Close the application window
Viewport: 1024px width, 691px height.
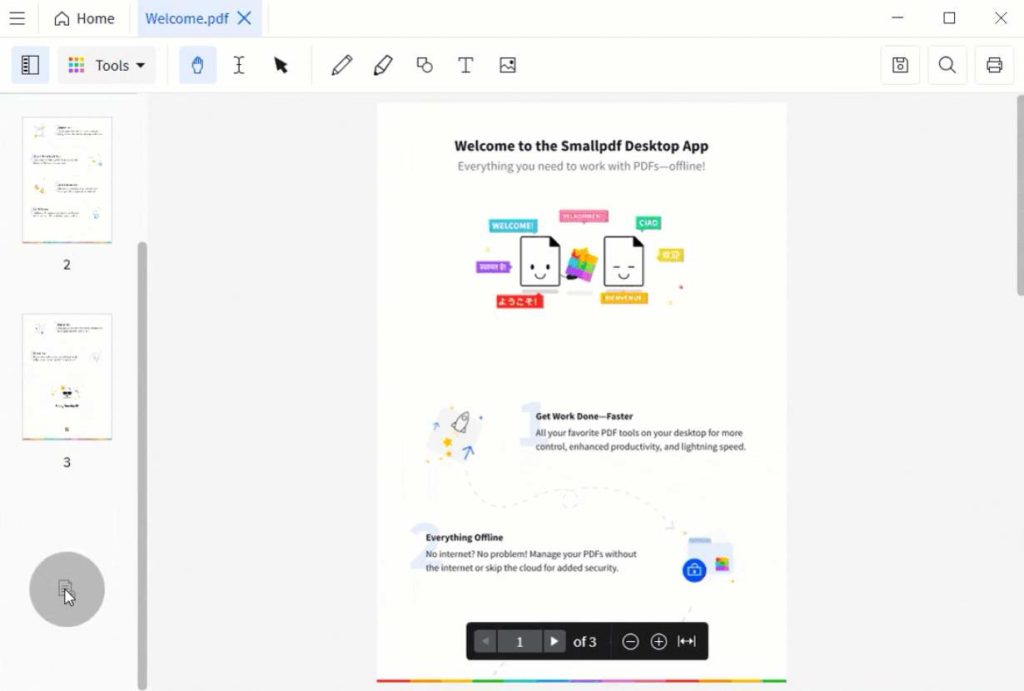pos(1000,18)
